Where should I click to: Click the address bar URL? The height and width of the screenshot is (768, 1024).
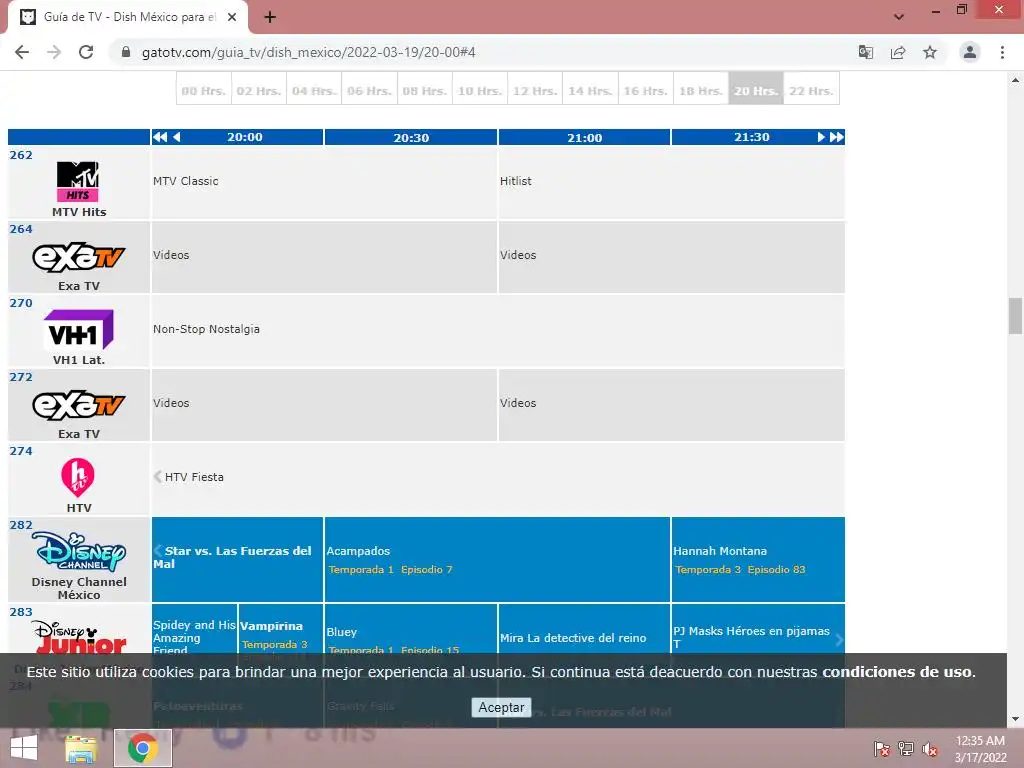pyautogui.click(x=308, y=52)
